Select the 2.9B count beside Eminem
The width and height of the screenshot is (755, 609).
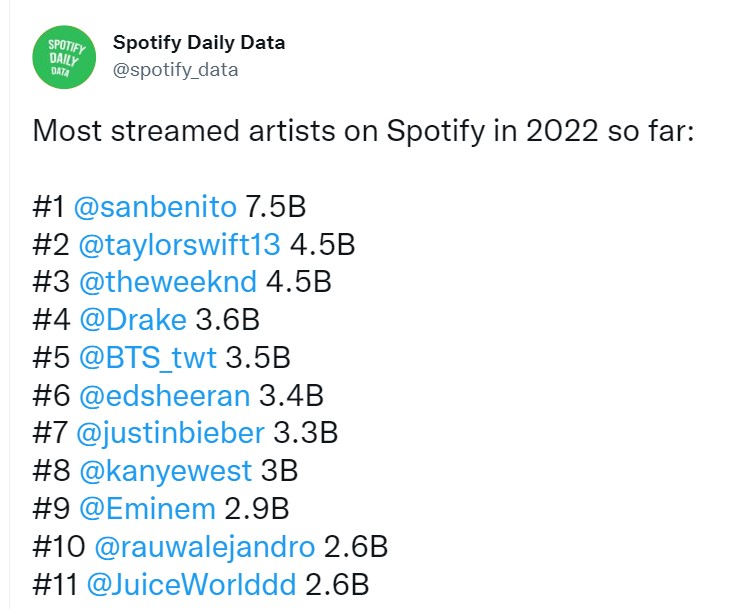(x=257, y=508)
